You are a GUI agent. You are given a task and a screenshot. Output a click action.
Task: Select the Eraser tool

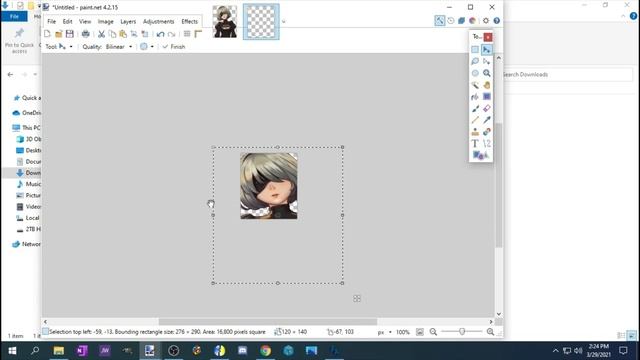[487, 109]
